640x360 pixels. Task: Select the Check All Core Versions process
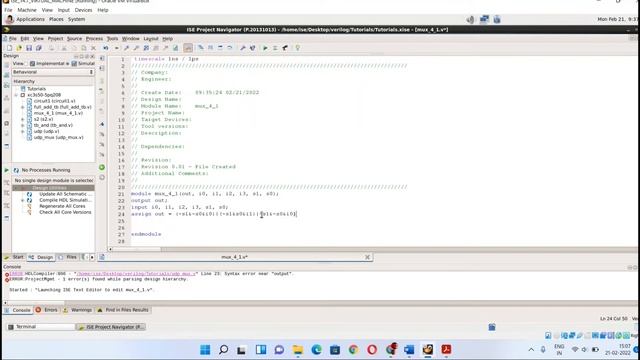65,212
